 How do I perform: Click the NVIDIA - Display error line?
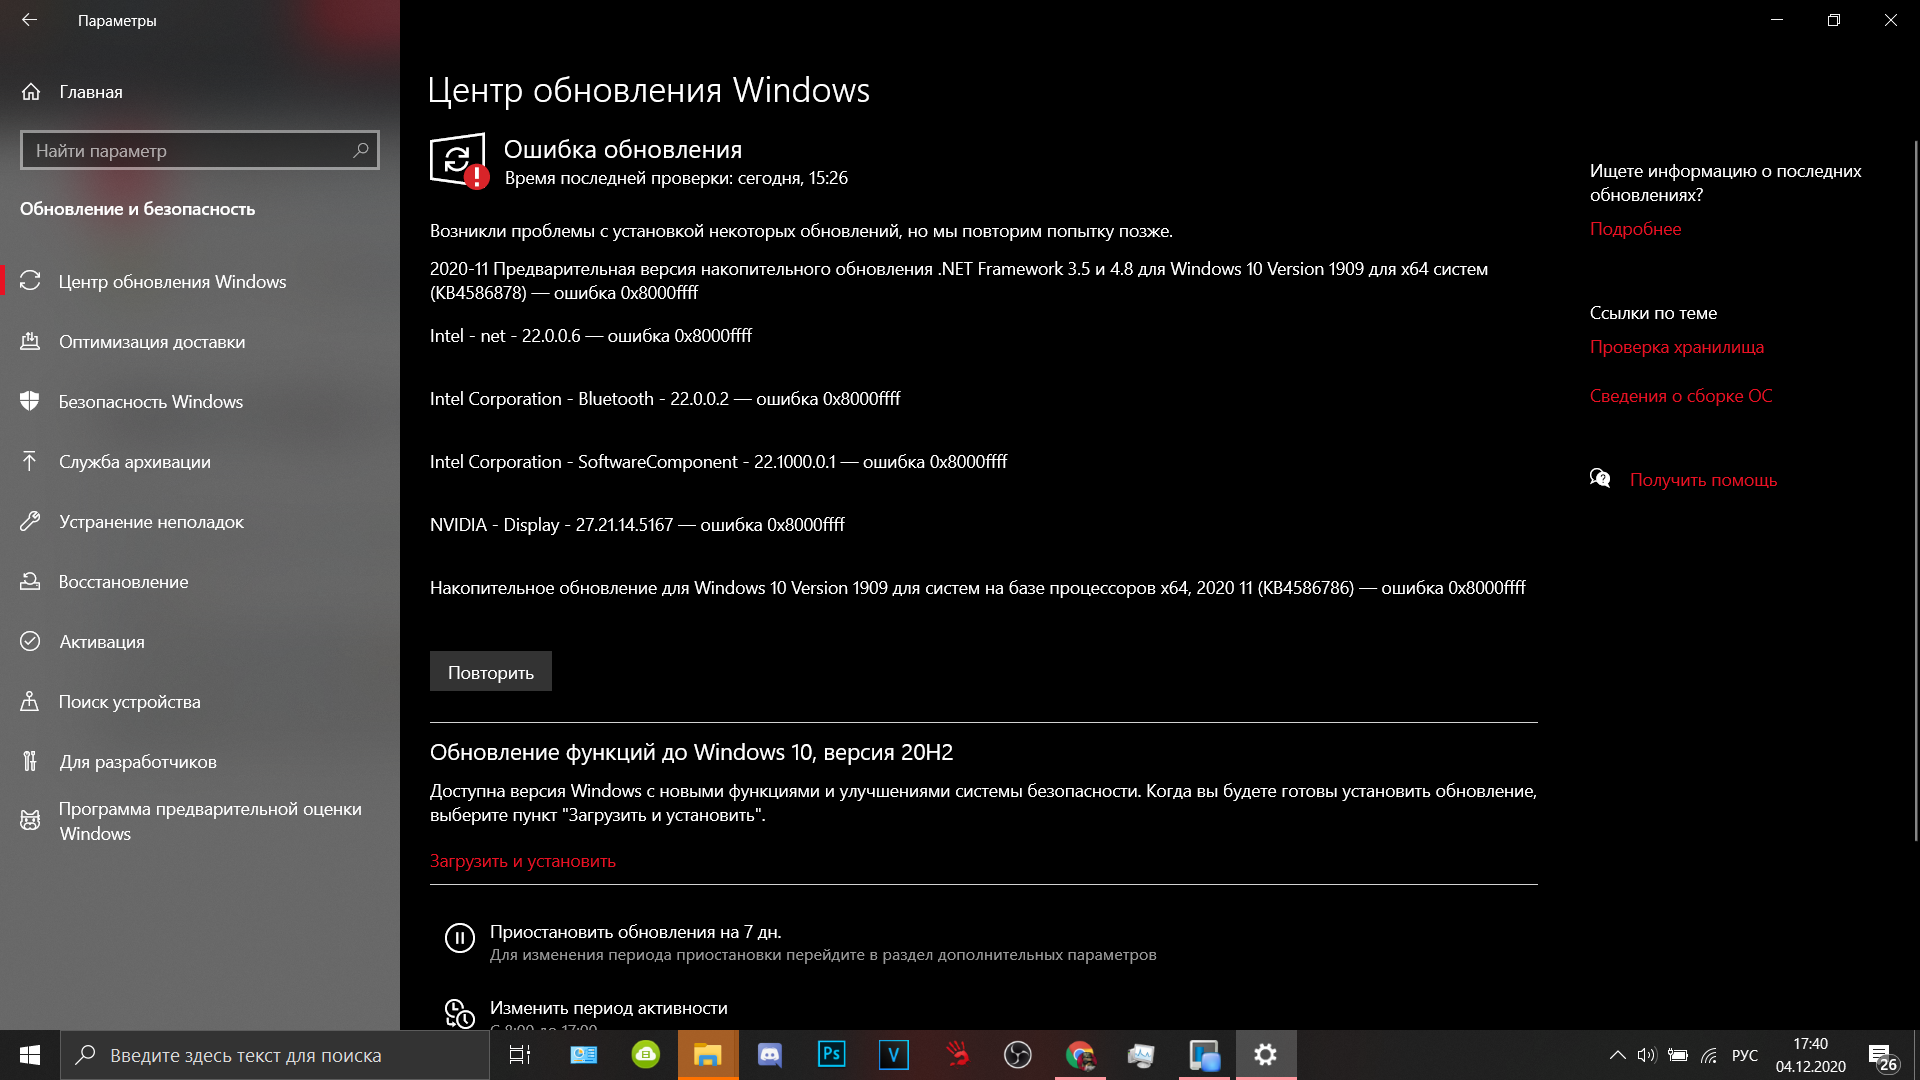(637, 525)
